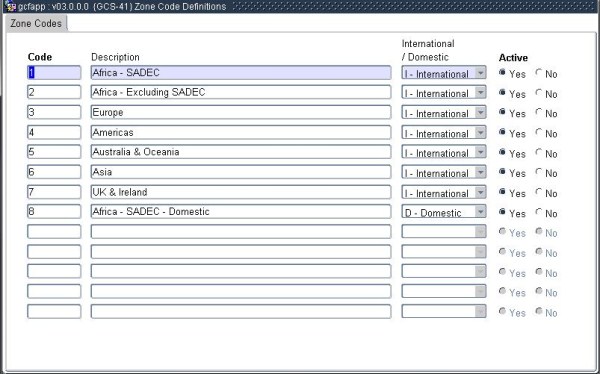Click the Europe description field

(241, 112)
